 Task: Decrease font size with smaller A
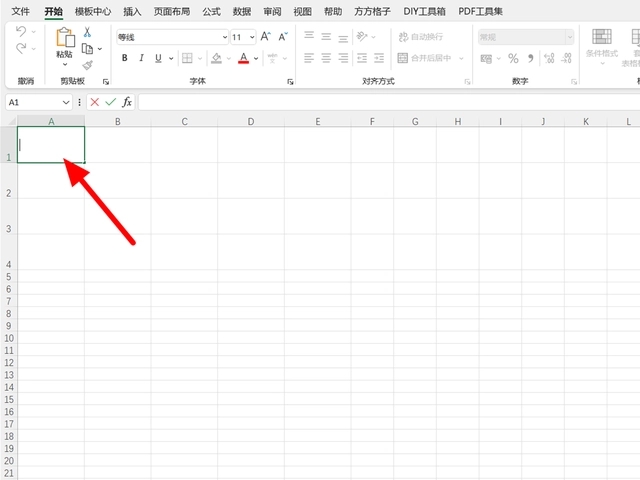(x=283, y=37)
